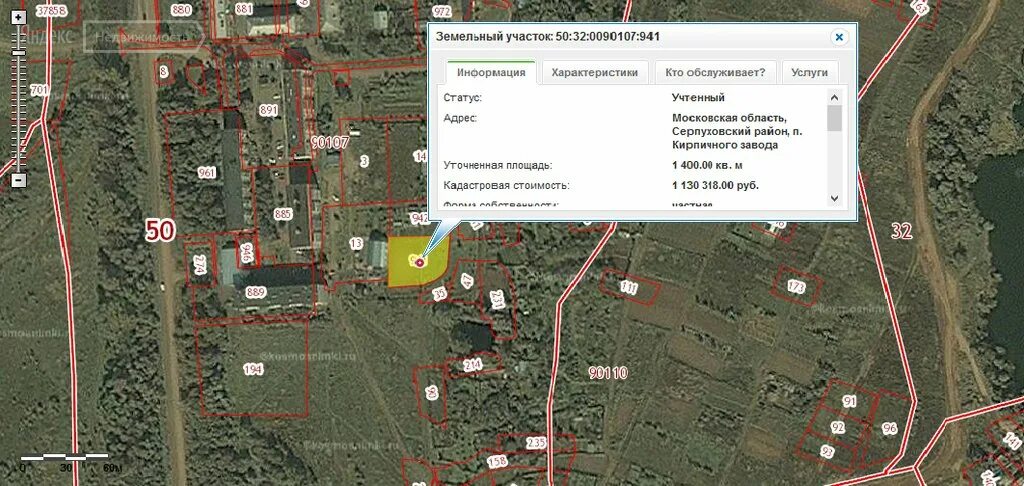Select parcel labeled 13 on the map
Screen dimensions: 1024x486
click(356, 244)
